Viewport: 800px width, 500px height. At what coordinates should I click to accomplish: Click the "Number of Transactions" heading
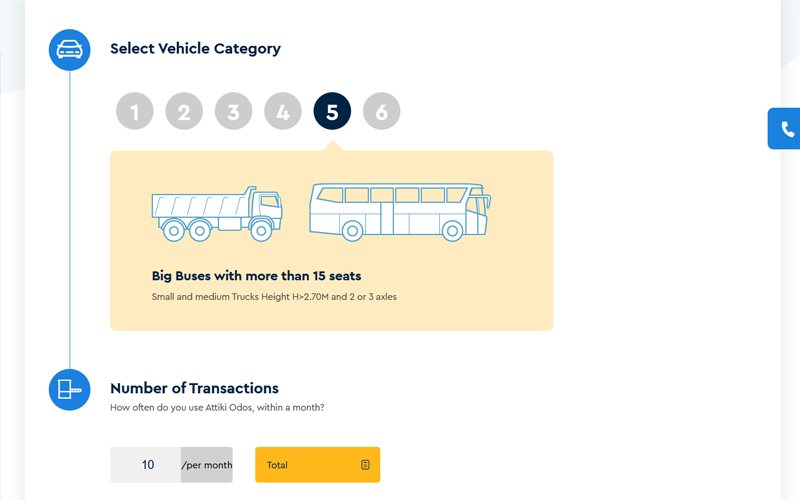click(194, 388)
